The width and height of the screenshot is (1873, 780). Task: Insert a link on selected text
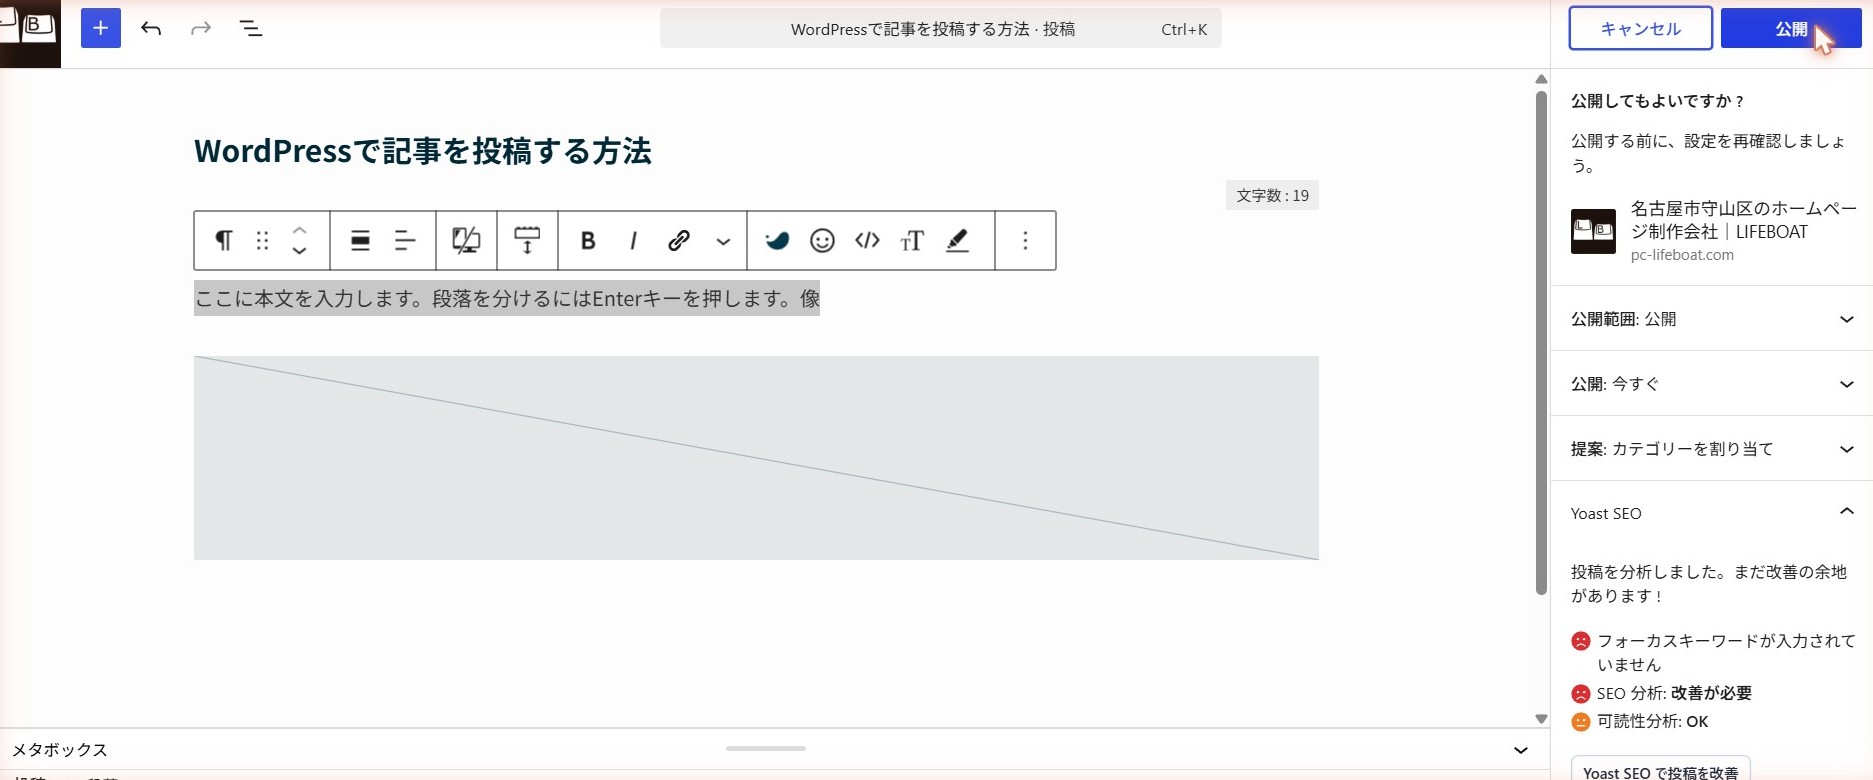coord(679,240)
